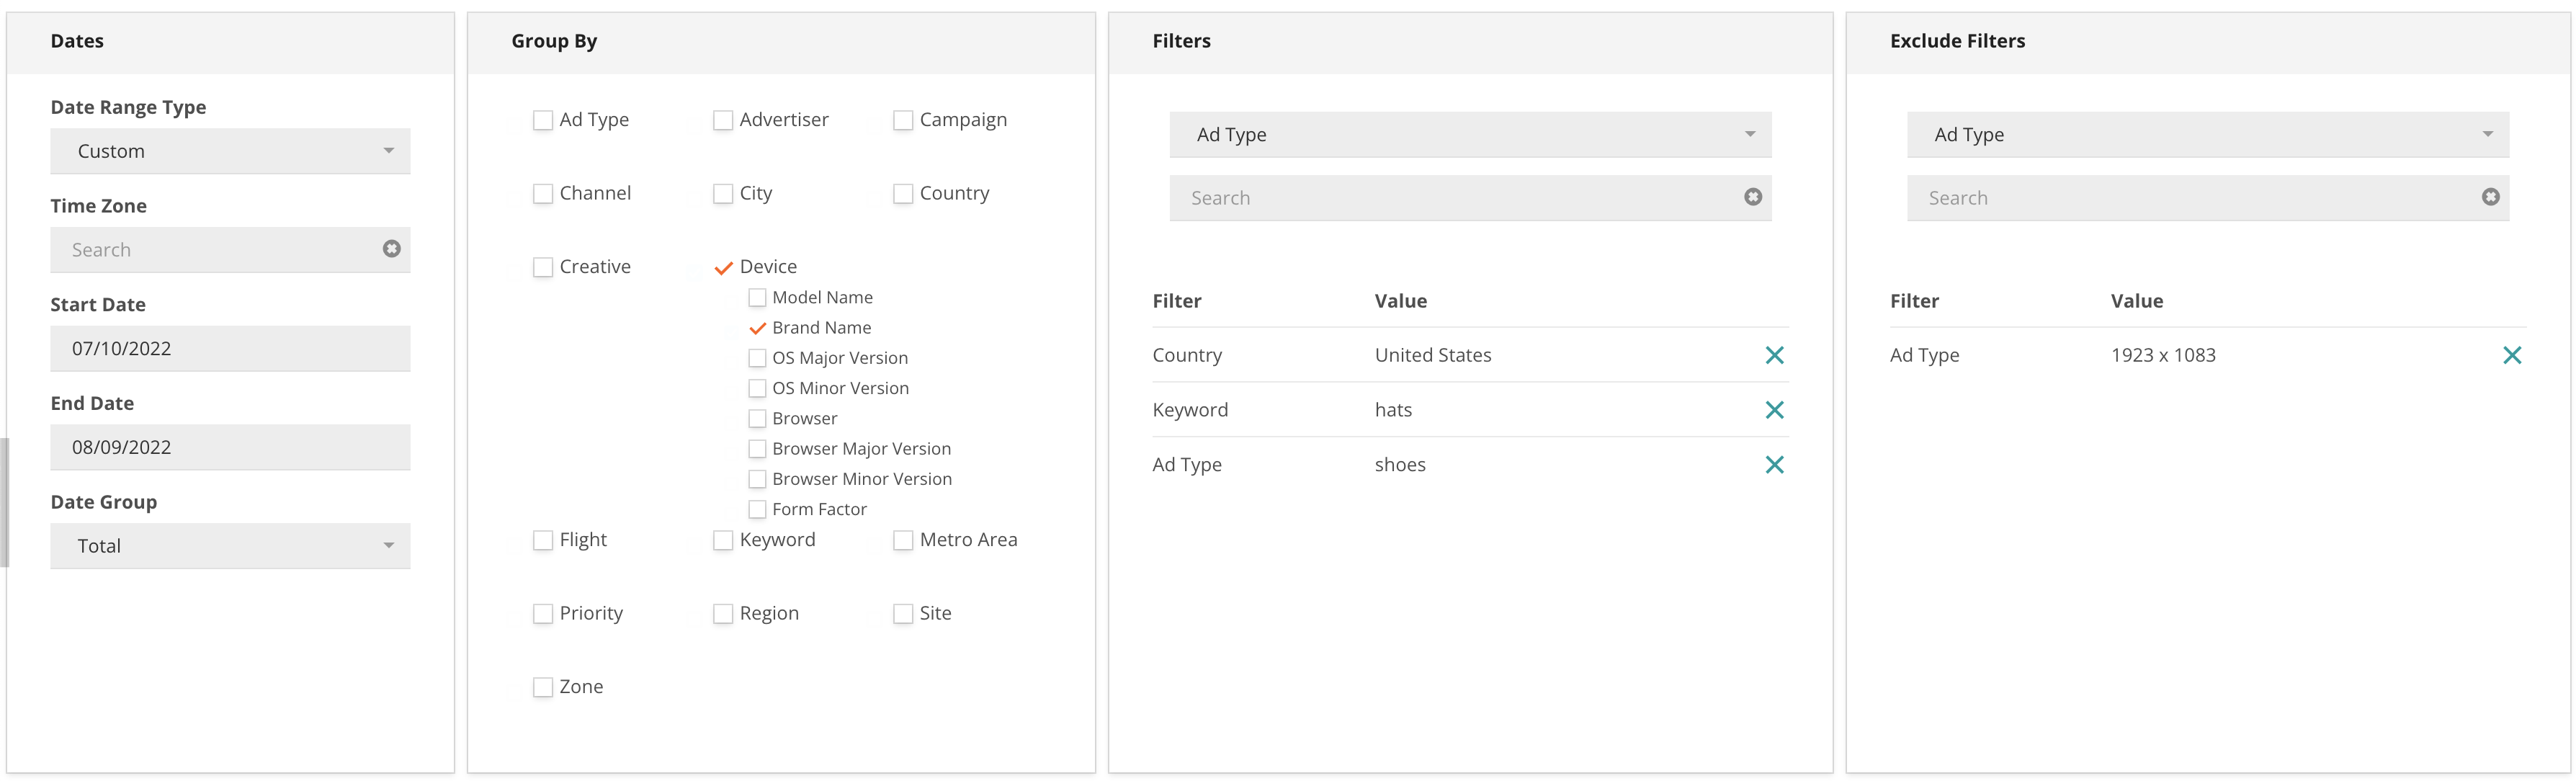Clear the Filters search box

tap(1752, 197)
